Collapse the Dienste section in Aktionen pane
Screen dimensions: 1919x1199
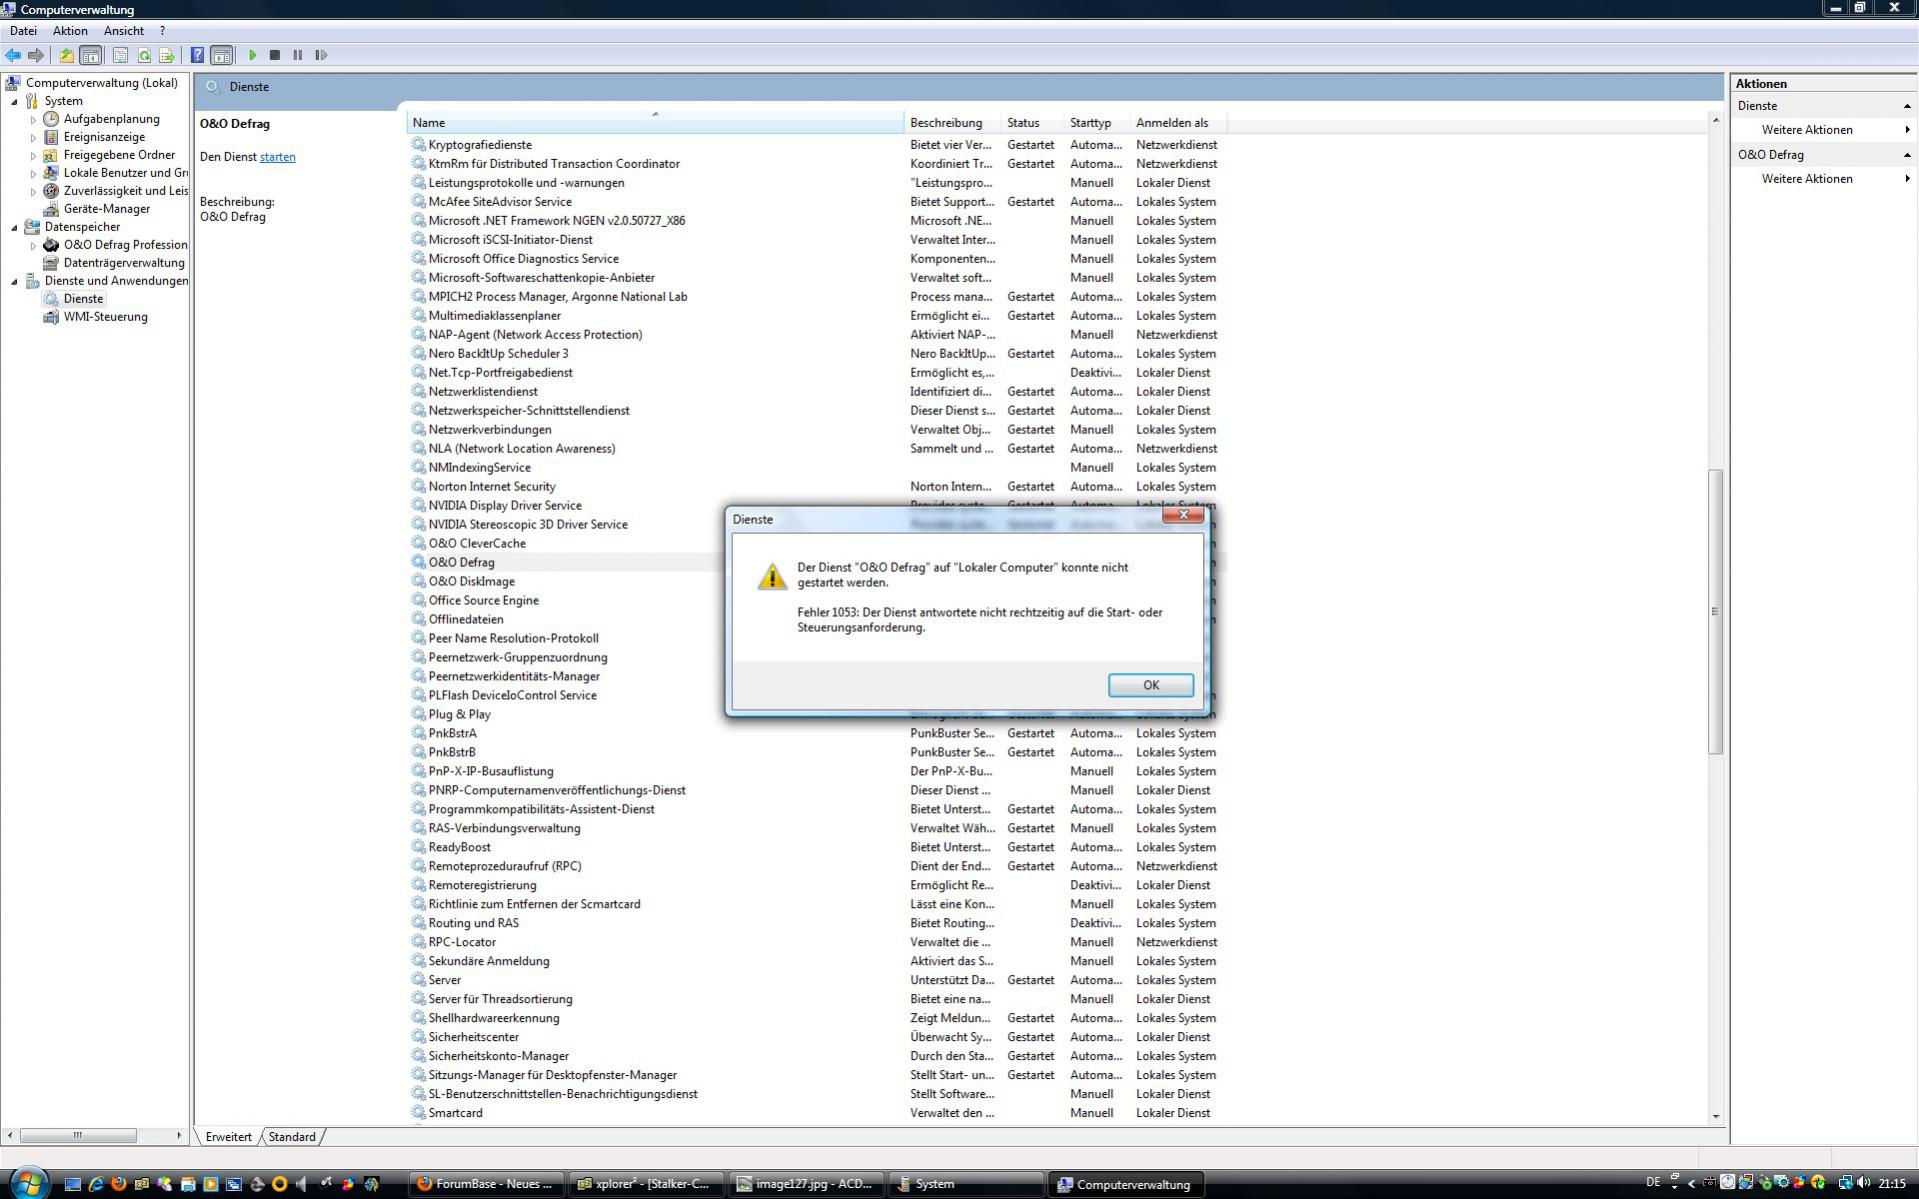pyautogui.click(x=1906, y=106)
